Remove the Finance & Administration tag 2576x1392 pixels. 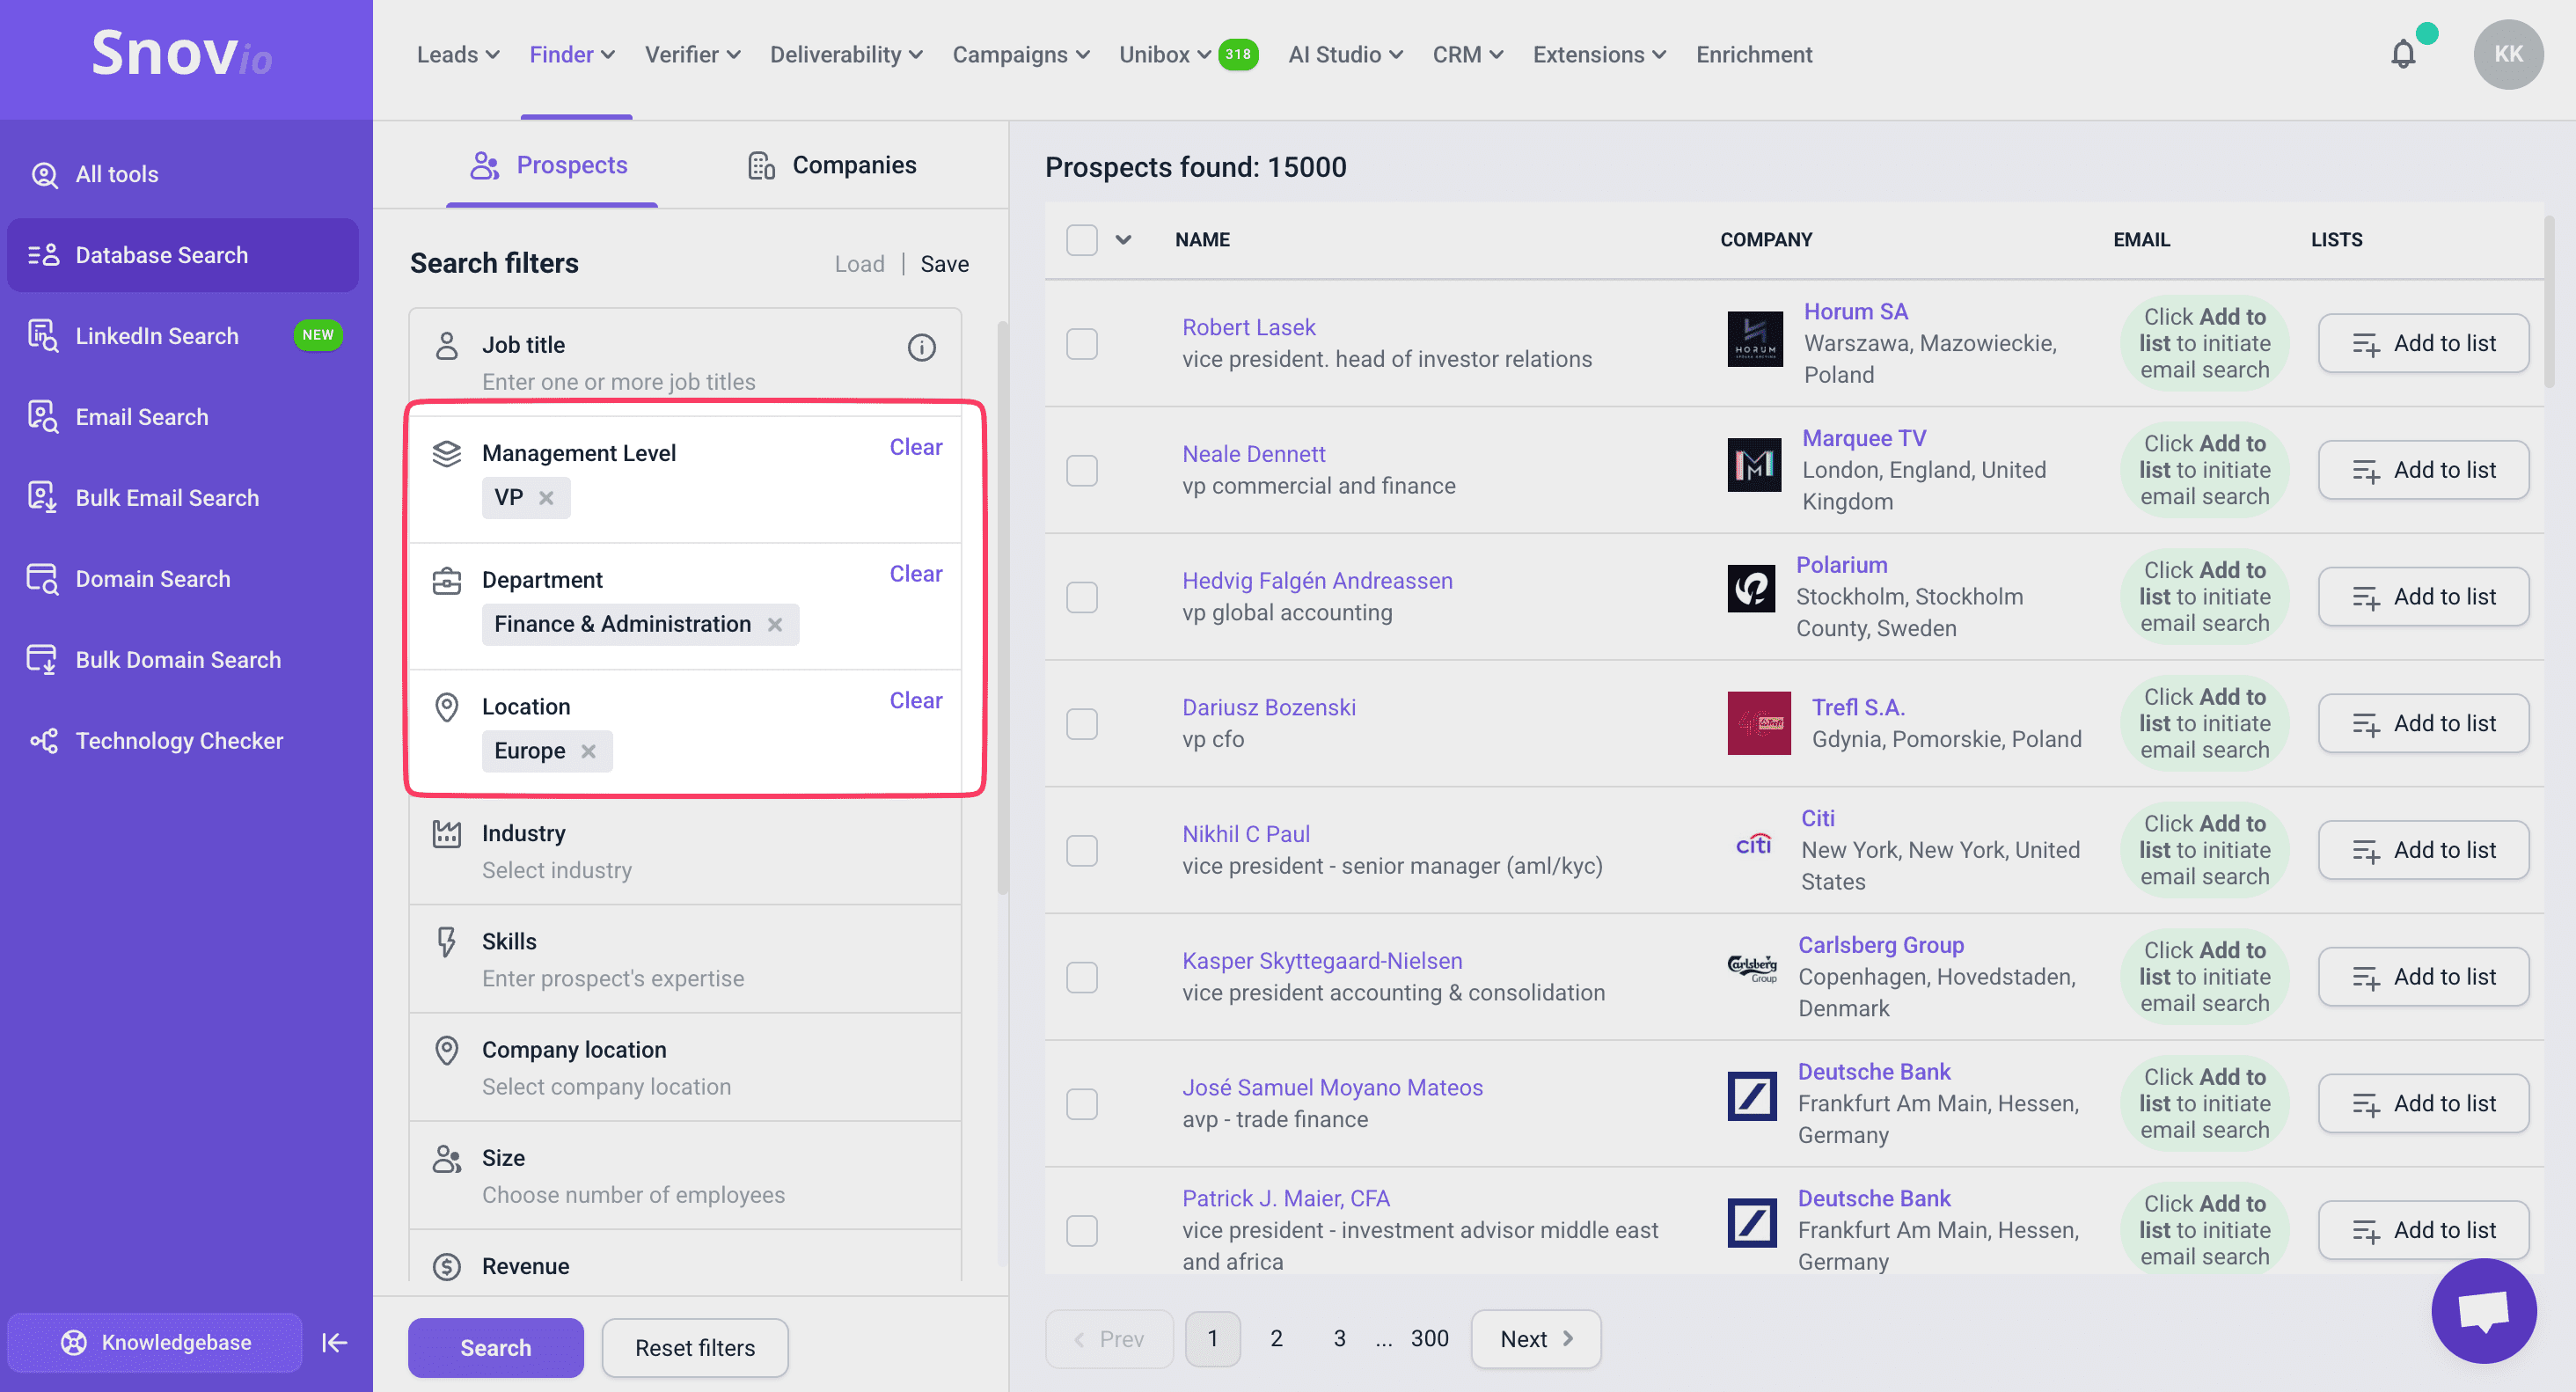(775, 625)
